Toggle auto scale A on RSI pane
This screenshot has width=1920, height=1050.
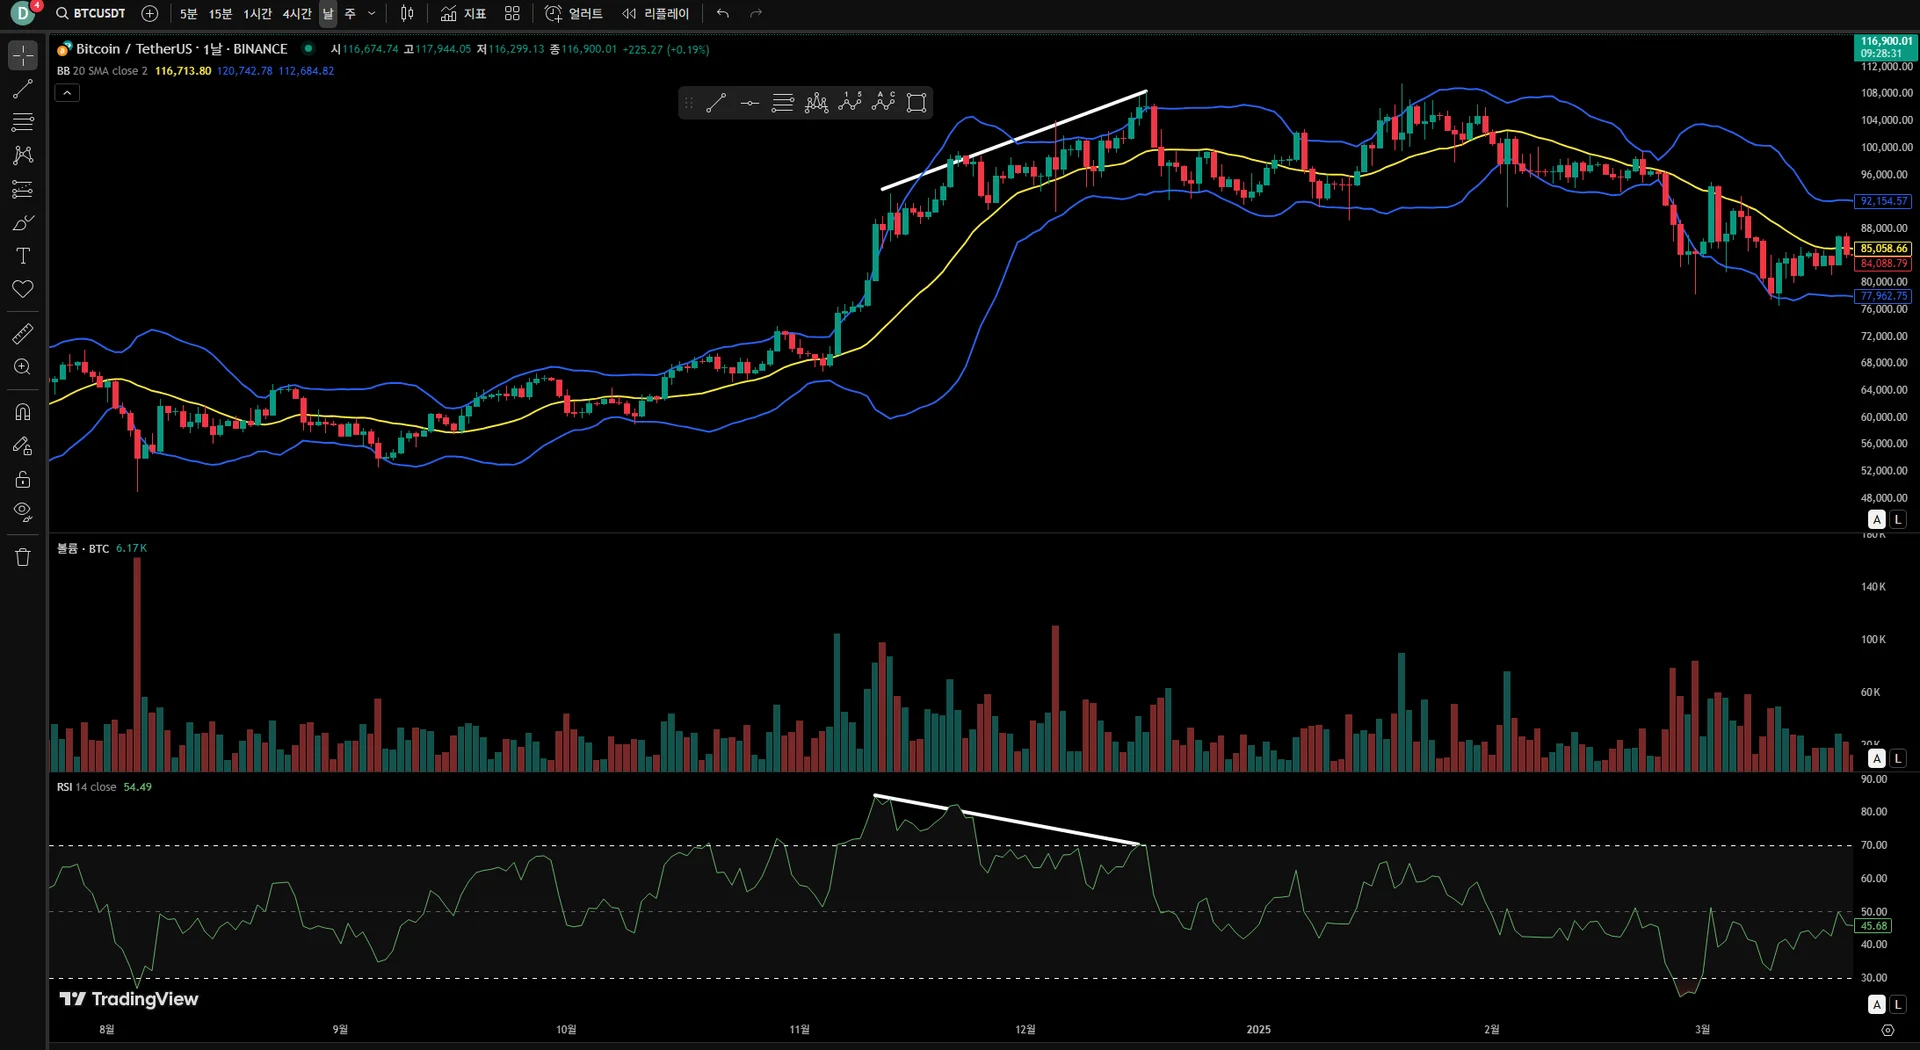[1877, 1004]
